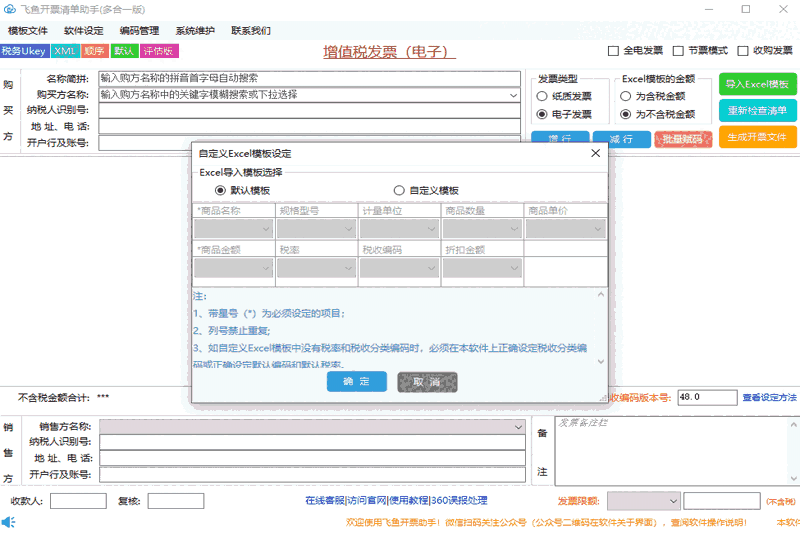This screenshot has height=533, width=800.
Task: Click the 收款人 input field
Action: [x=78, y=501]
